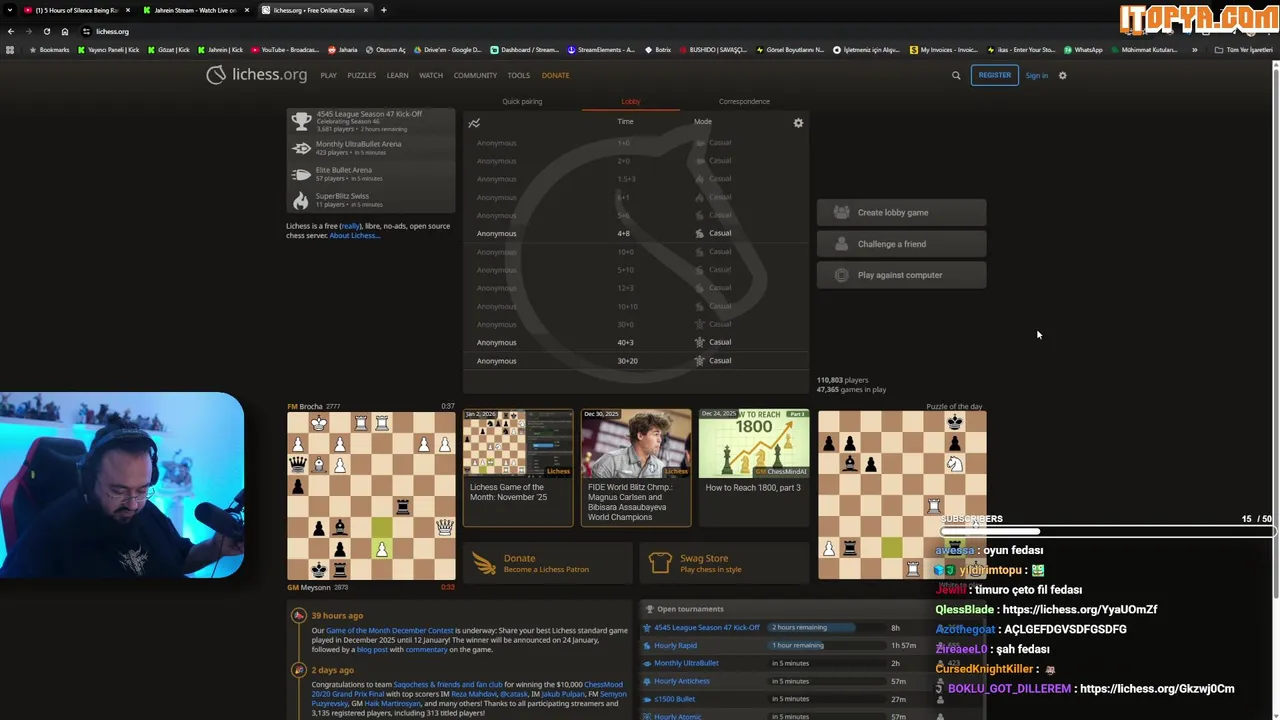
Task: Open ≤1500 Bullet tournament link
Action: (x=674, y=699)
